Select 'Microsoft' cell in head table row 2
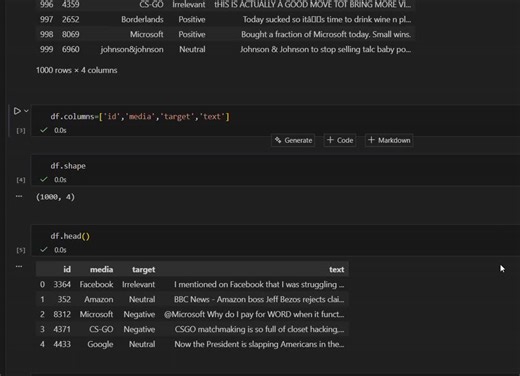This screenshot has height=376, width=520. pyautogui.click(x=96, y=314)
